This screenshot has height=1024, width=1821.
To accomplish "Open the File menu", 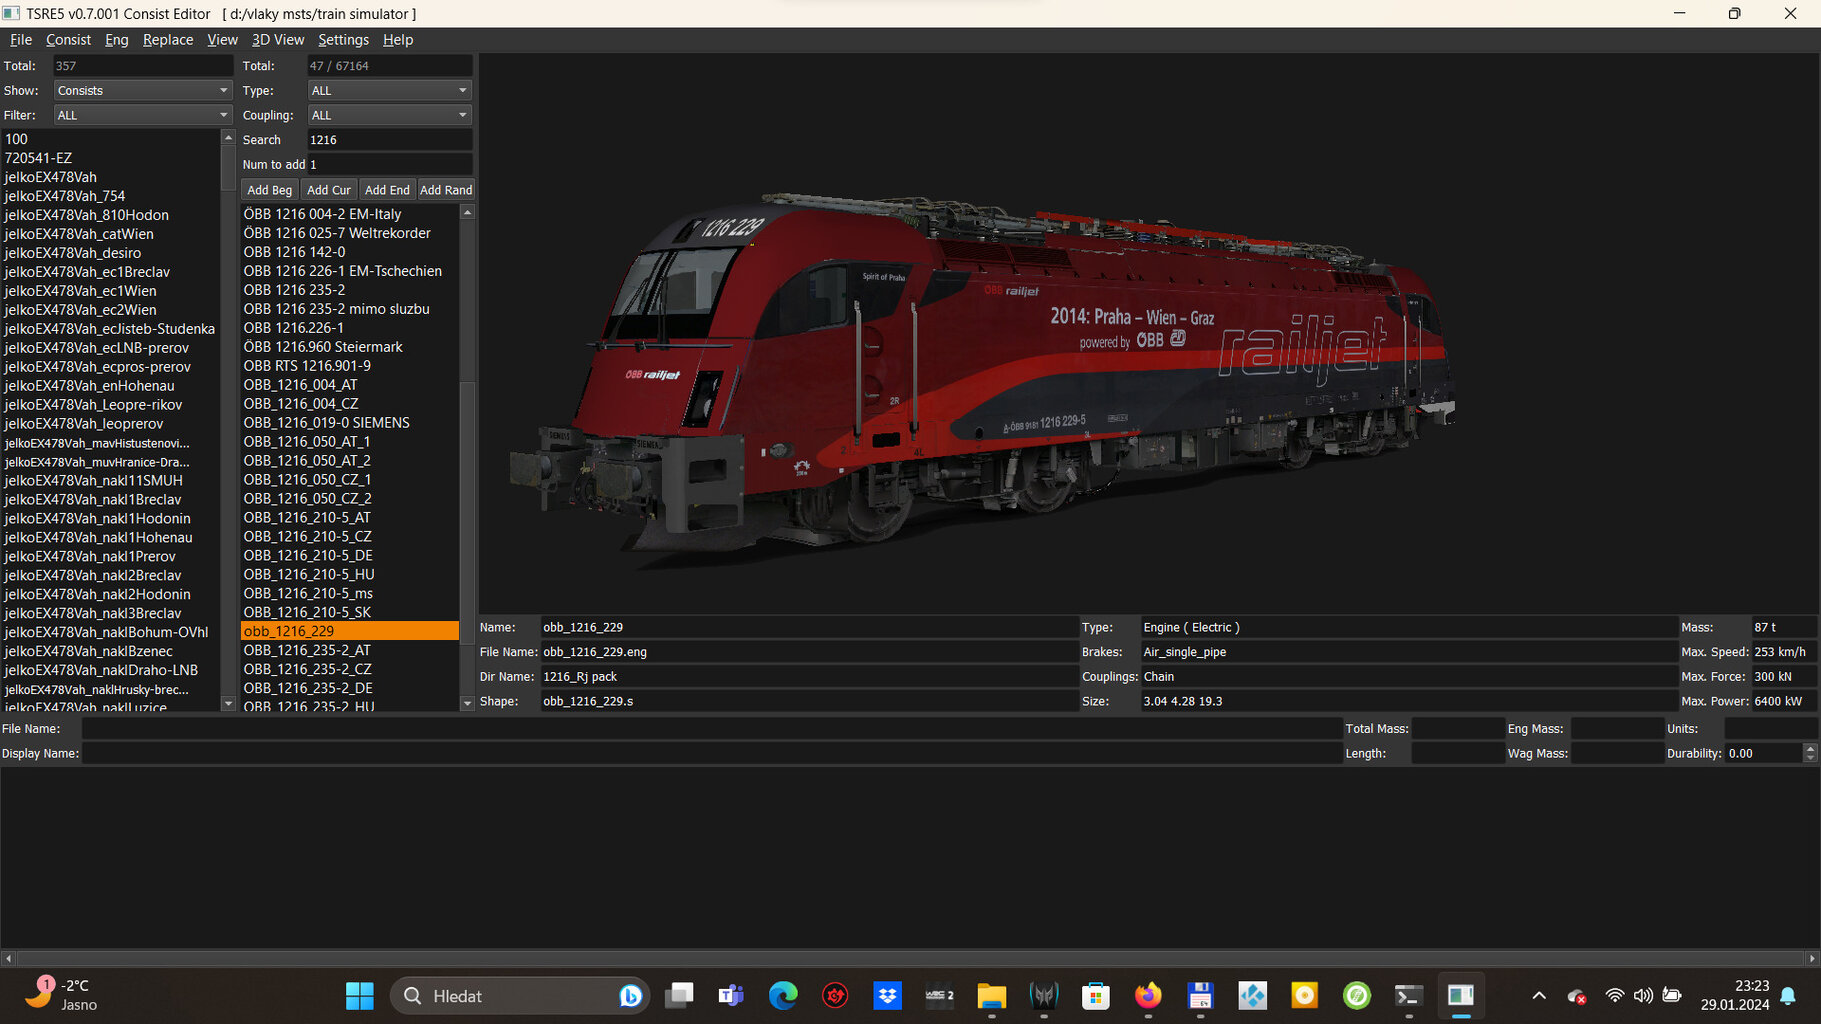I will (x=21, y=40).
